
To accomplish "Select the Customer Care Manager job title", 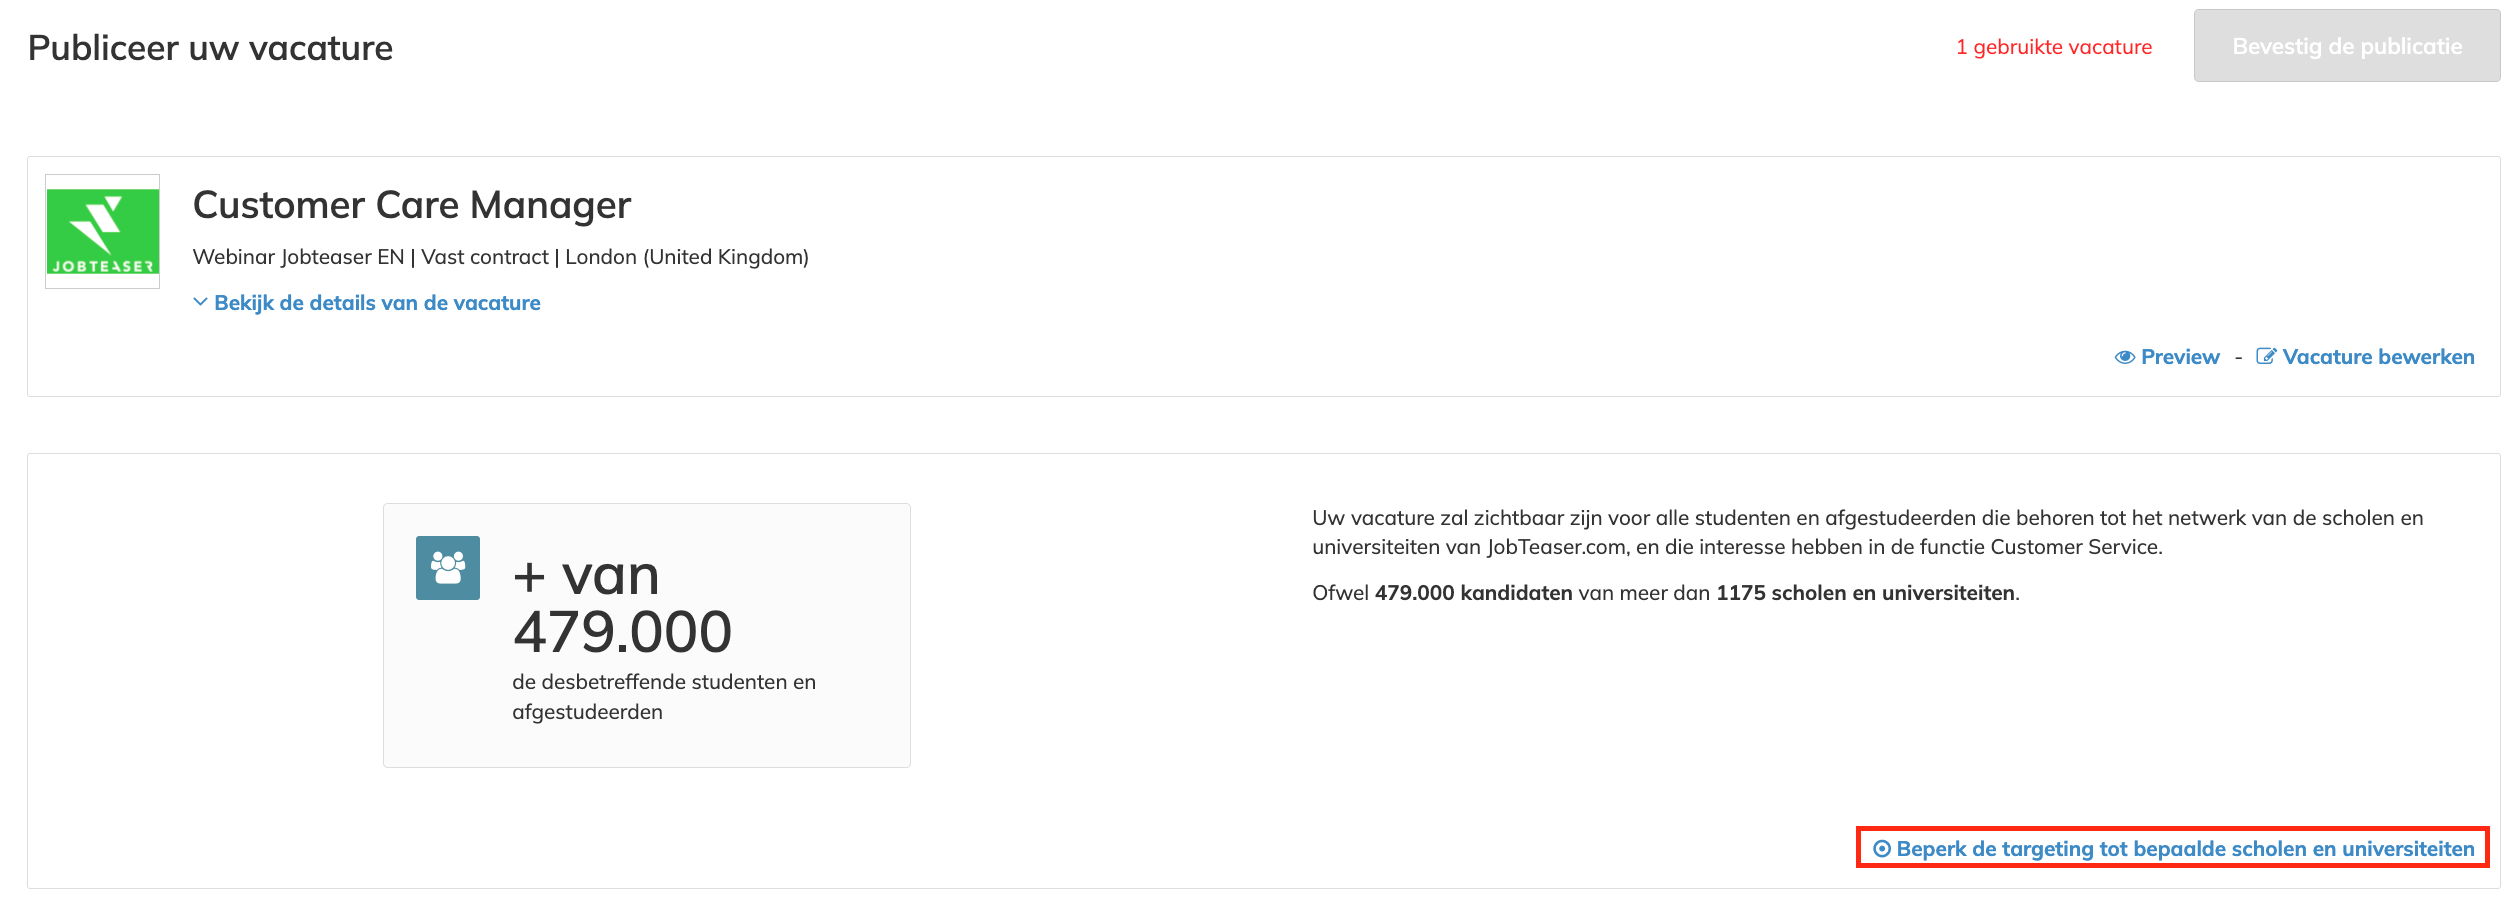I will tap(412, 205).
